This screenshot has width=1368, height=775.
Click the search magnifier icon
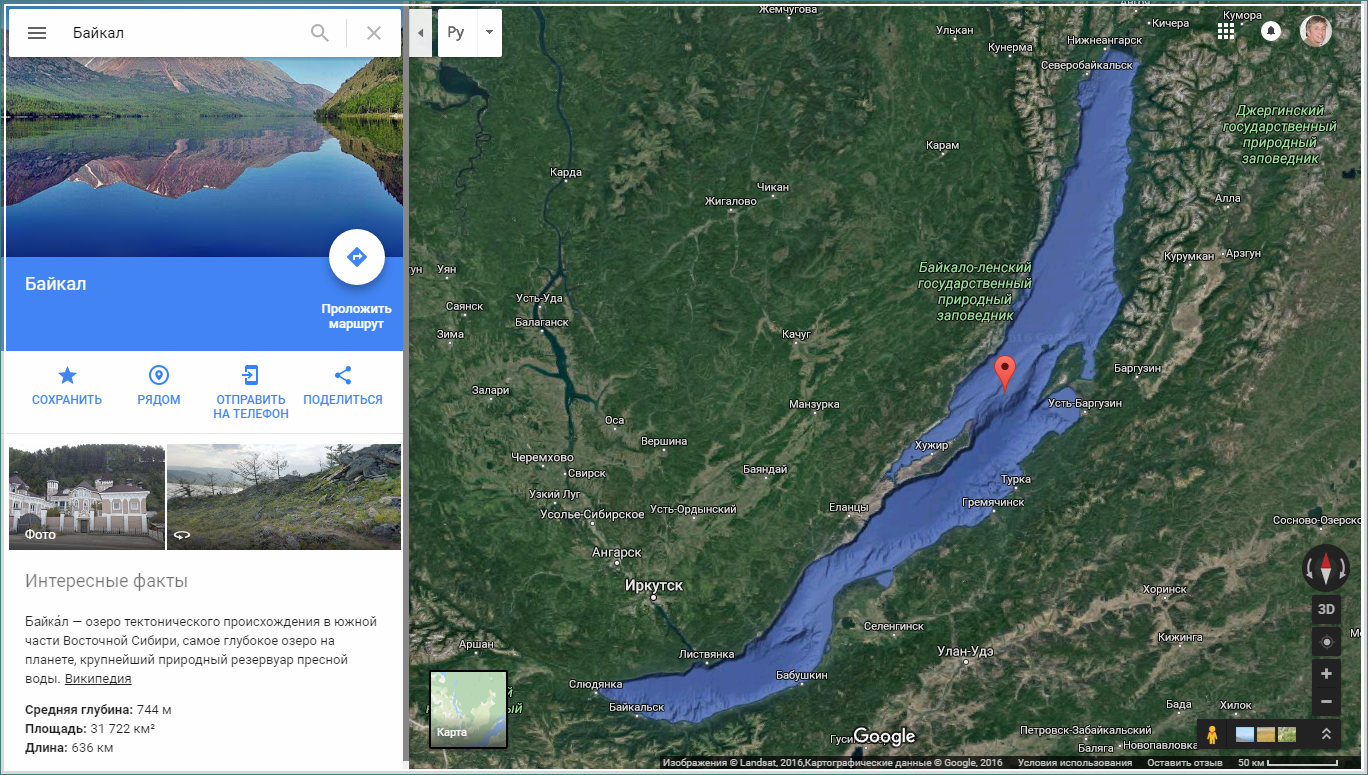click(320, 33)
